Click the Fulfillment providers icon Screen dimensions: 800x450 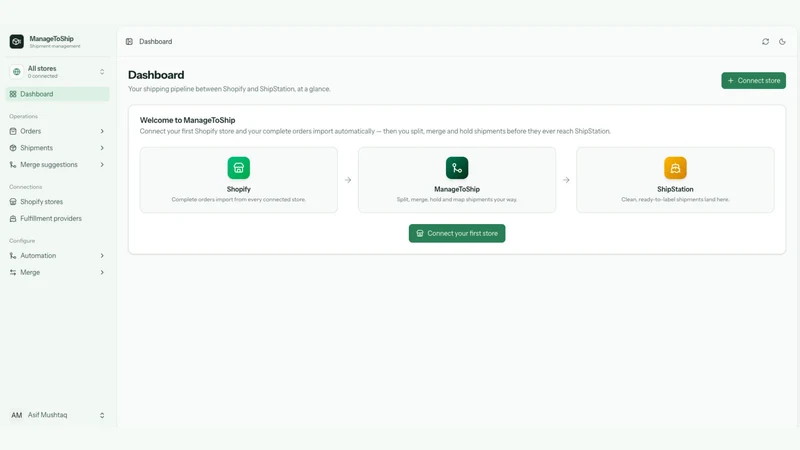[x=13, y=218]
